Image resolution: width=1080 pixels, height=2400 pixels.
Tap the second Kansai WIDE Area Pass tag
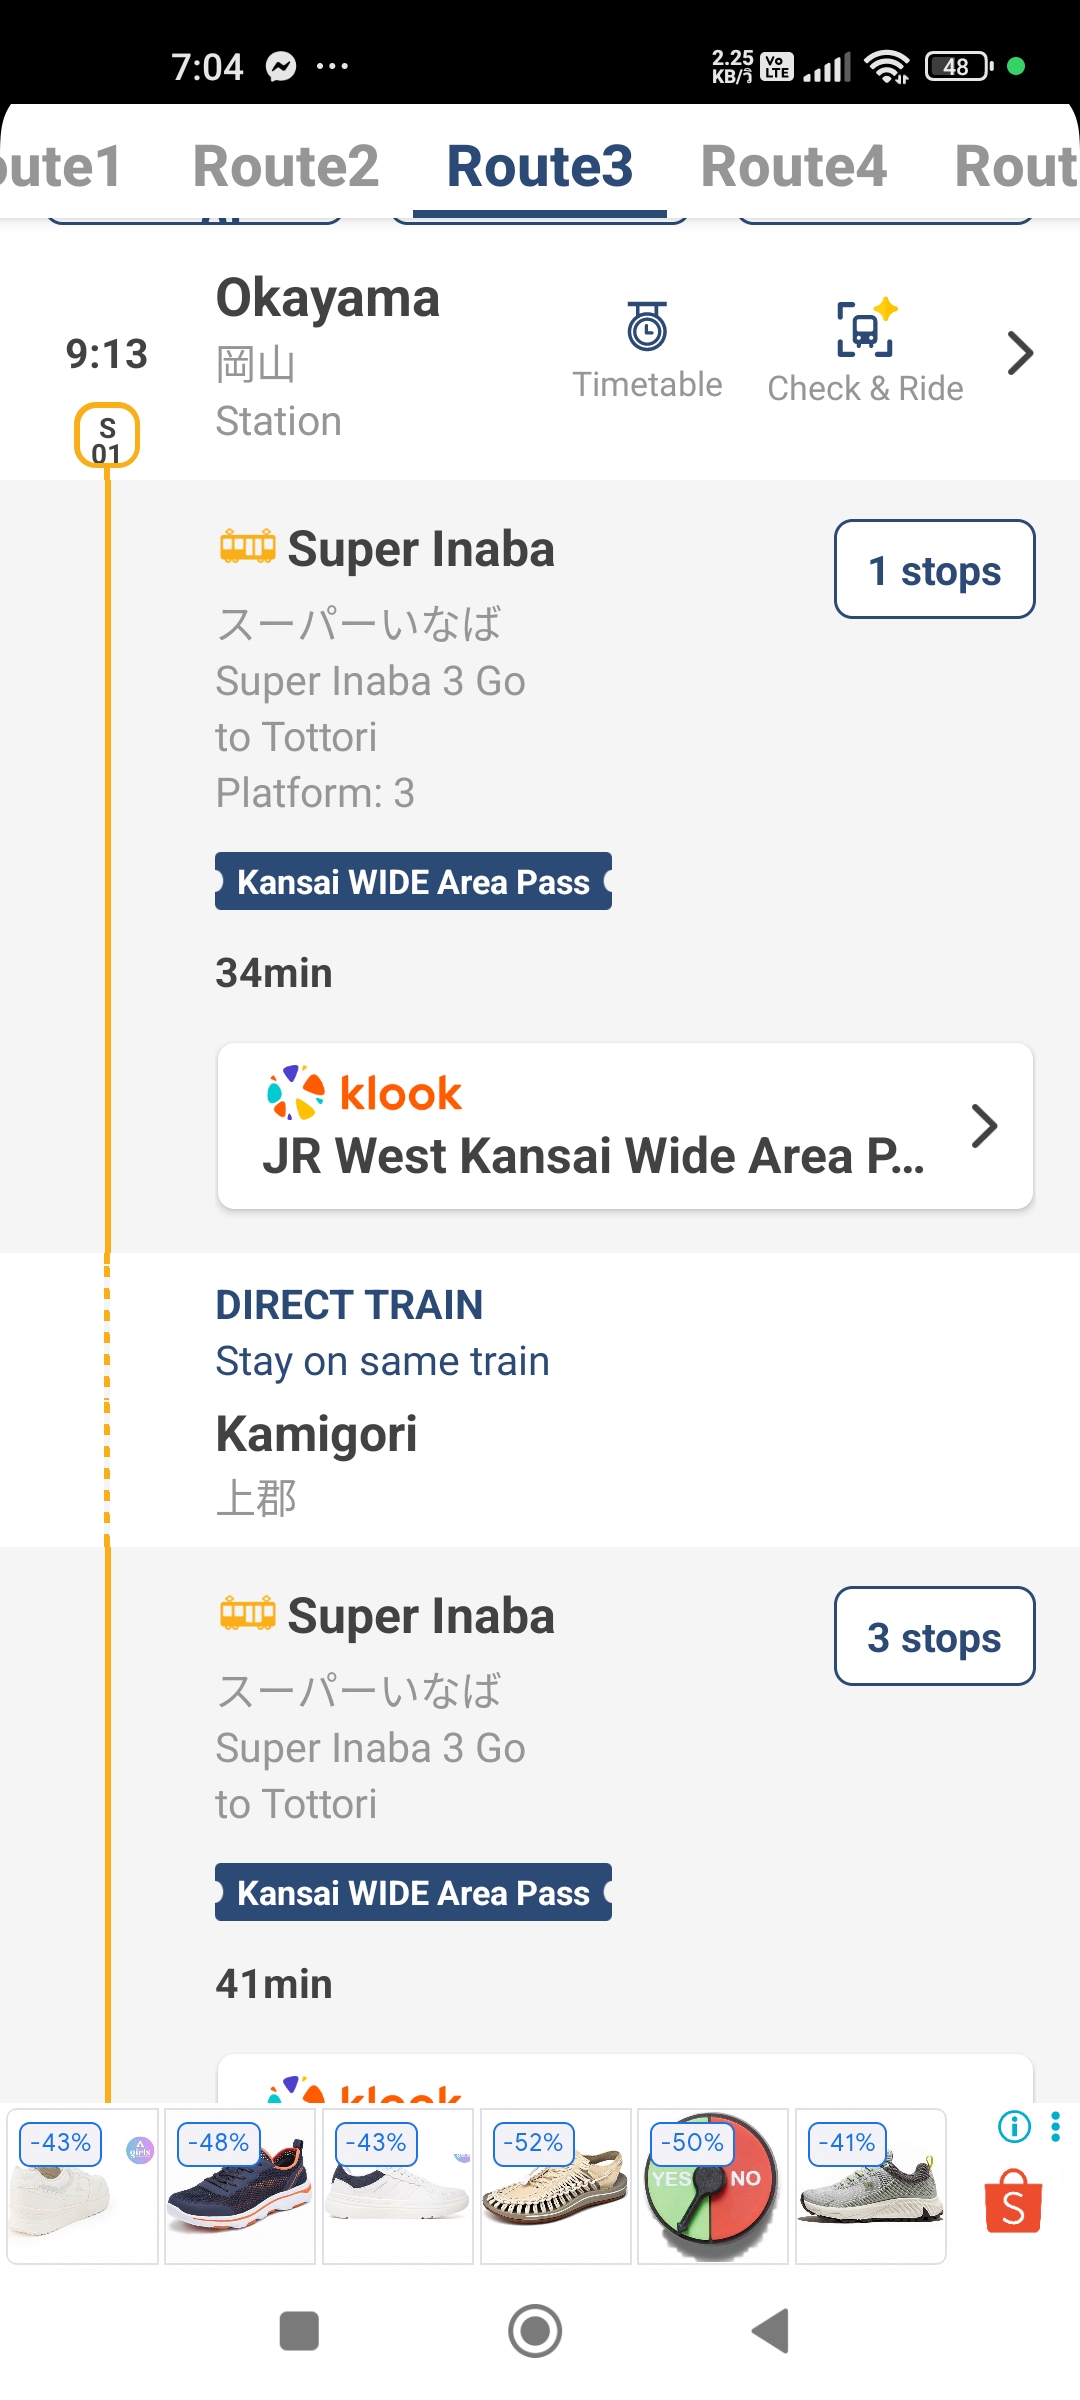coord(413,1892)
